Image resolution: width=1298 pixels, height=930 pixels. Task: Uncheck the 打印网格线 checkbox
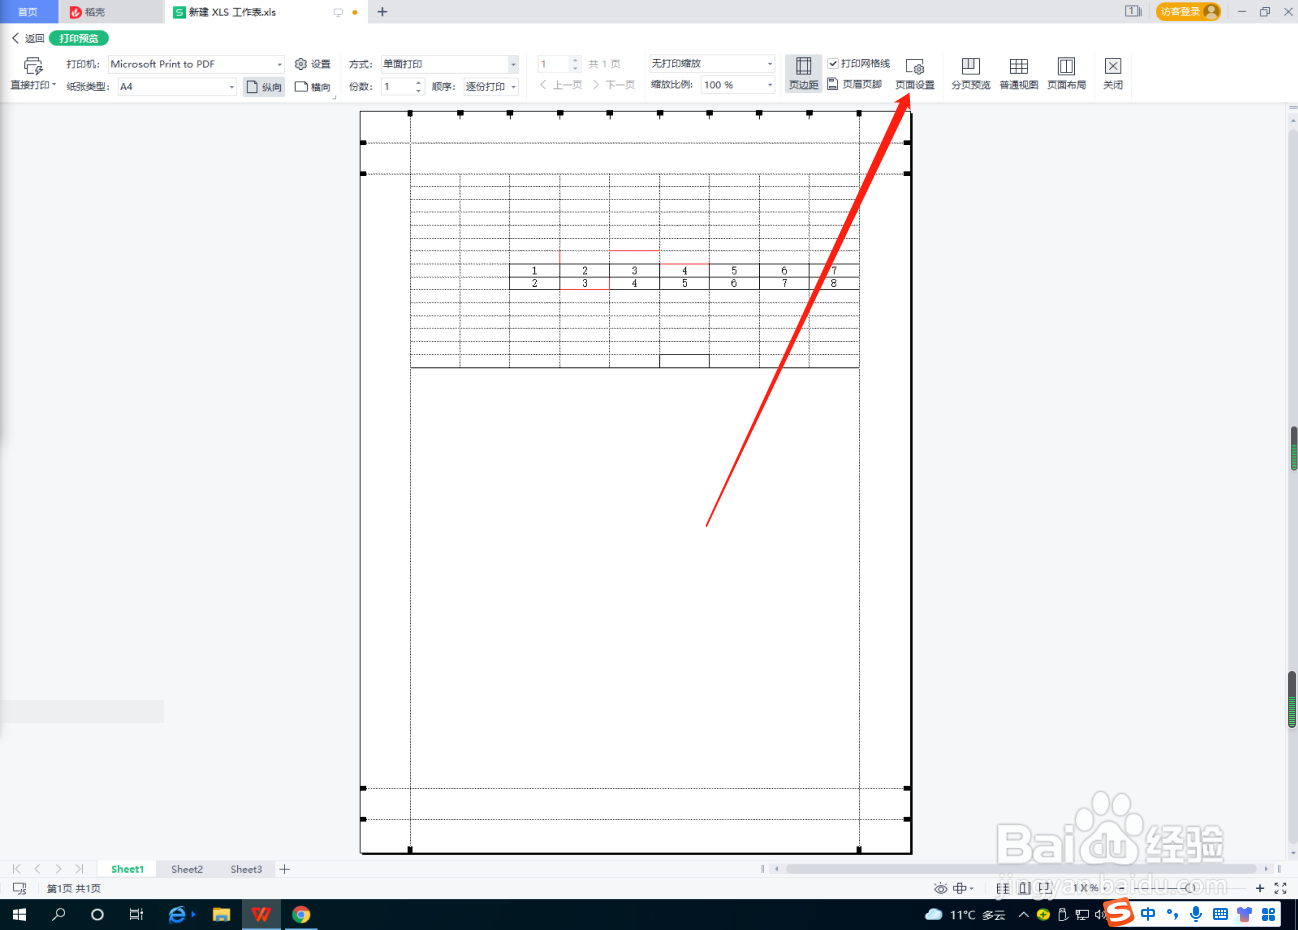point(833,64)
